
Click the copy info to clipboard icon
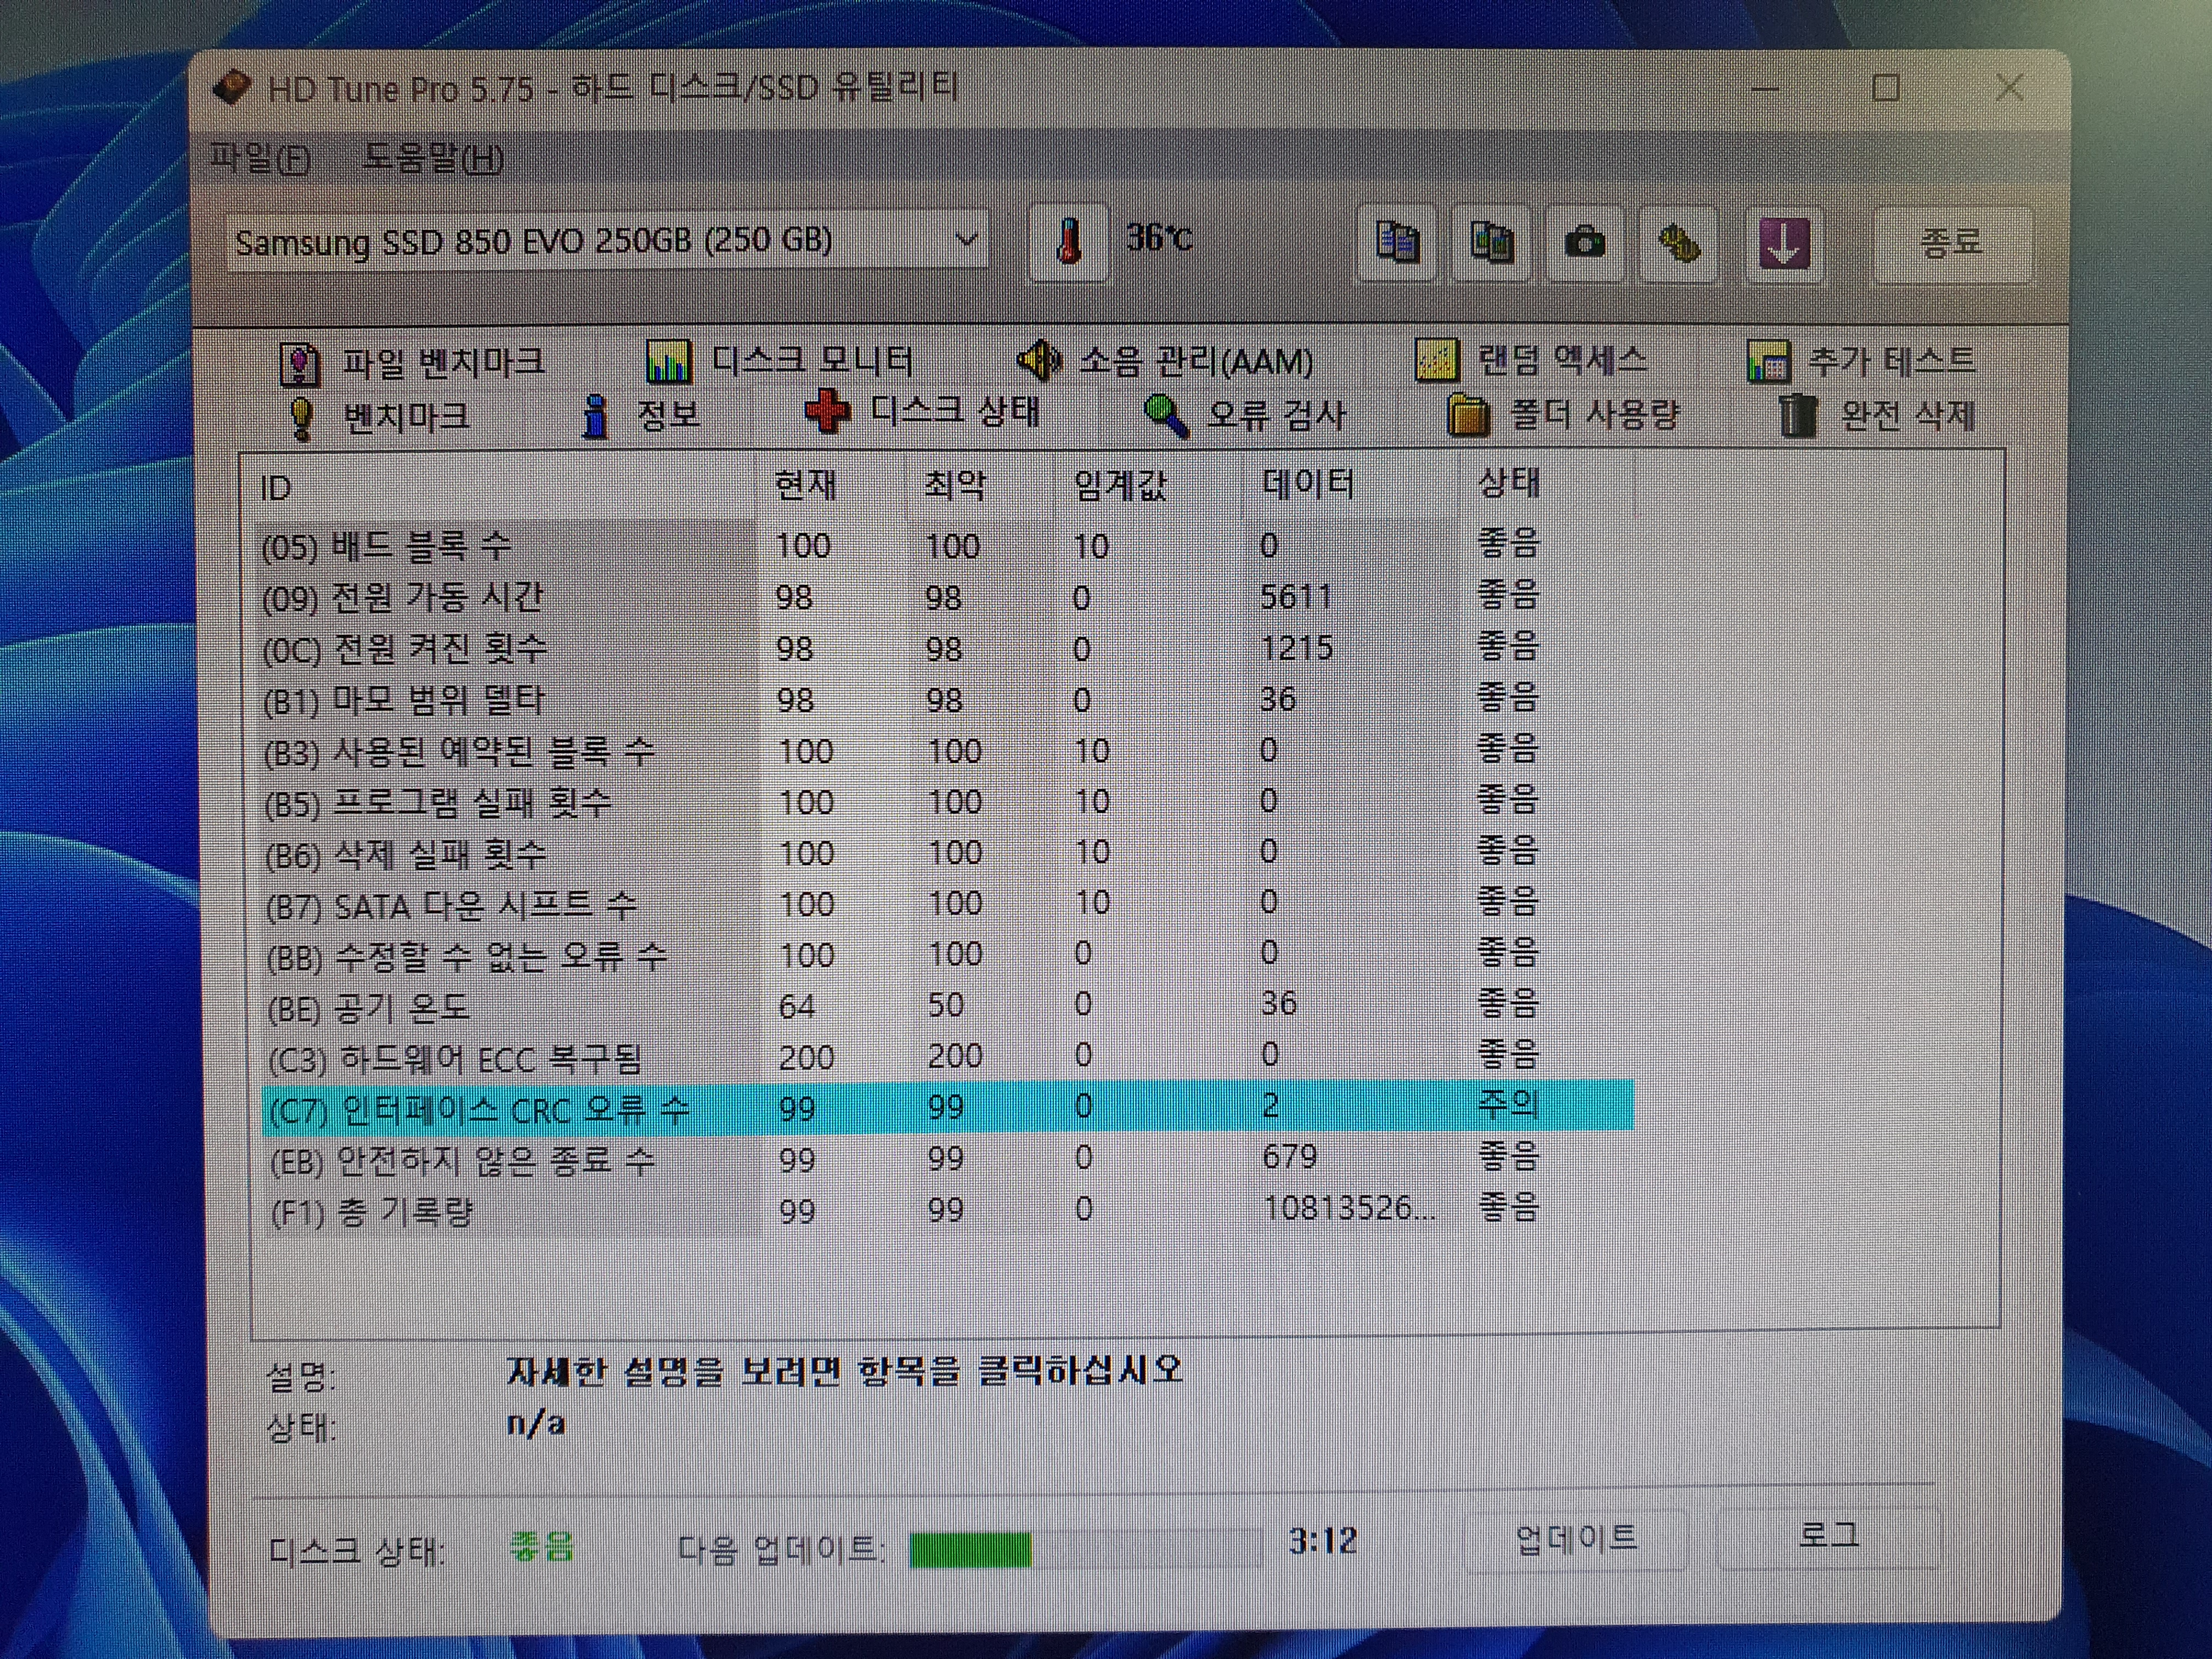pyautogui.click(x=1397, y=243)
